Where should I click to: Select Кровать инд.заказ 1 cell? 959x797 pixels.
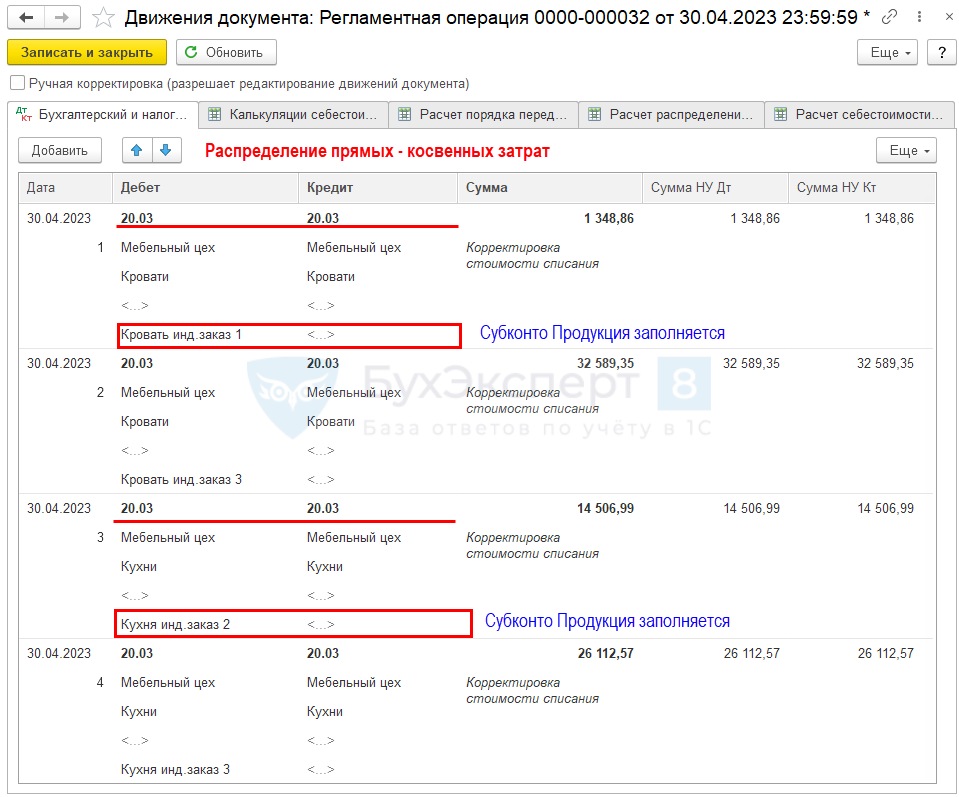[181, 335]
